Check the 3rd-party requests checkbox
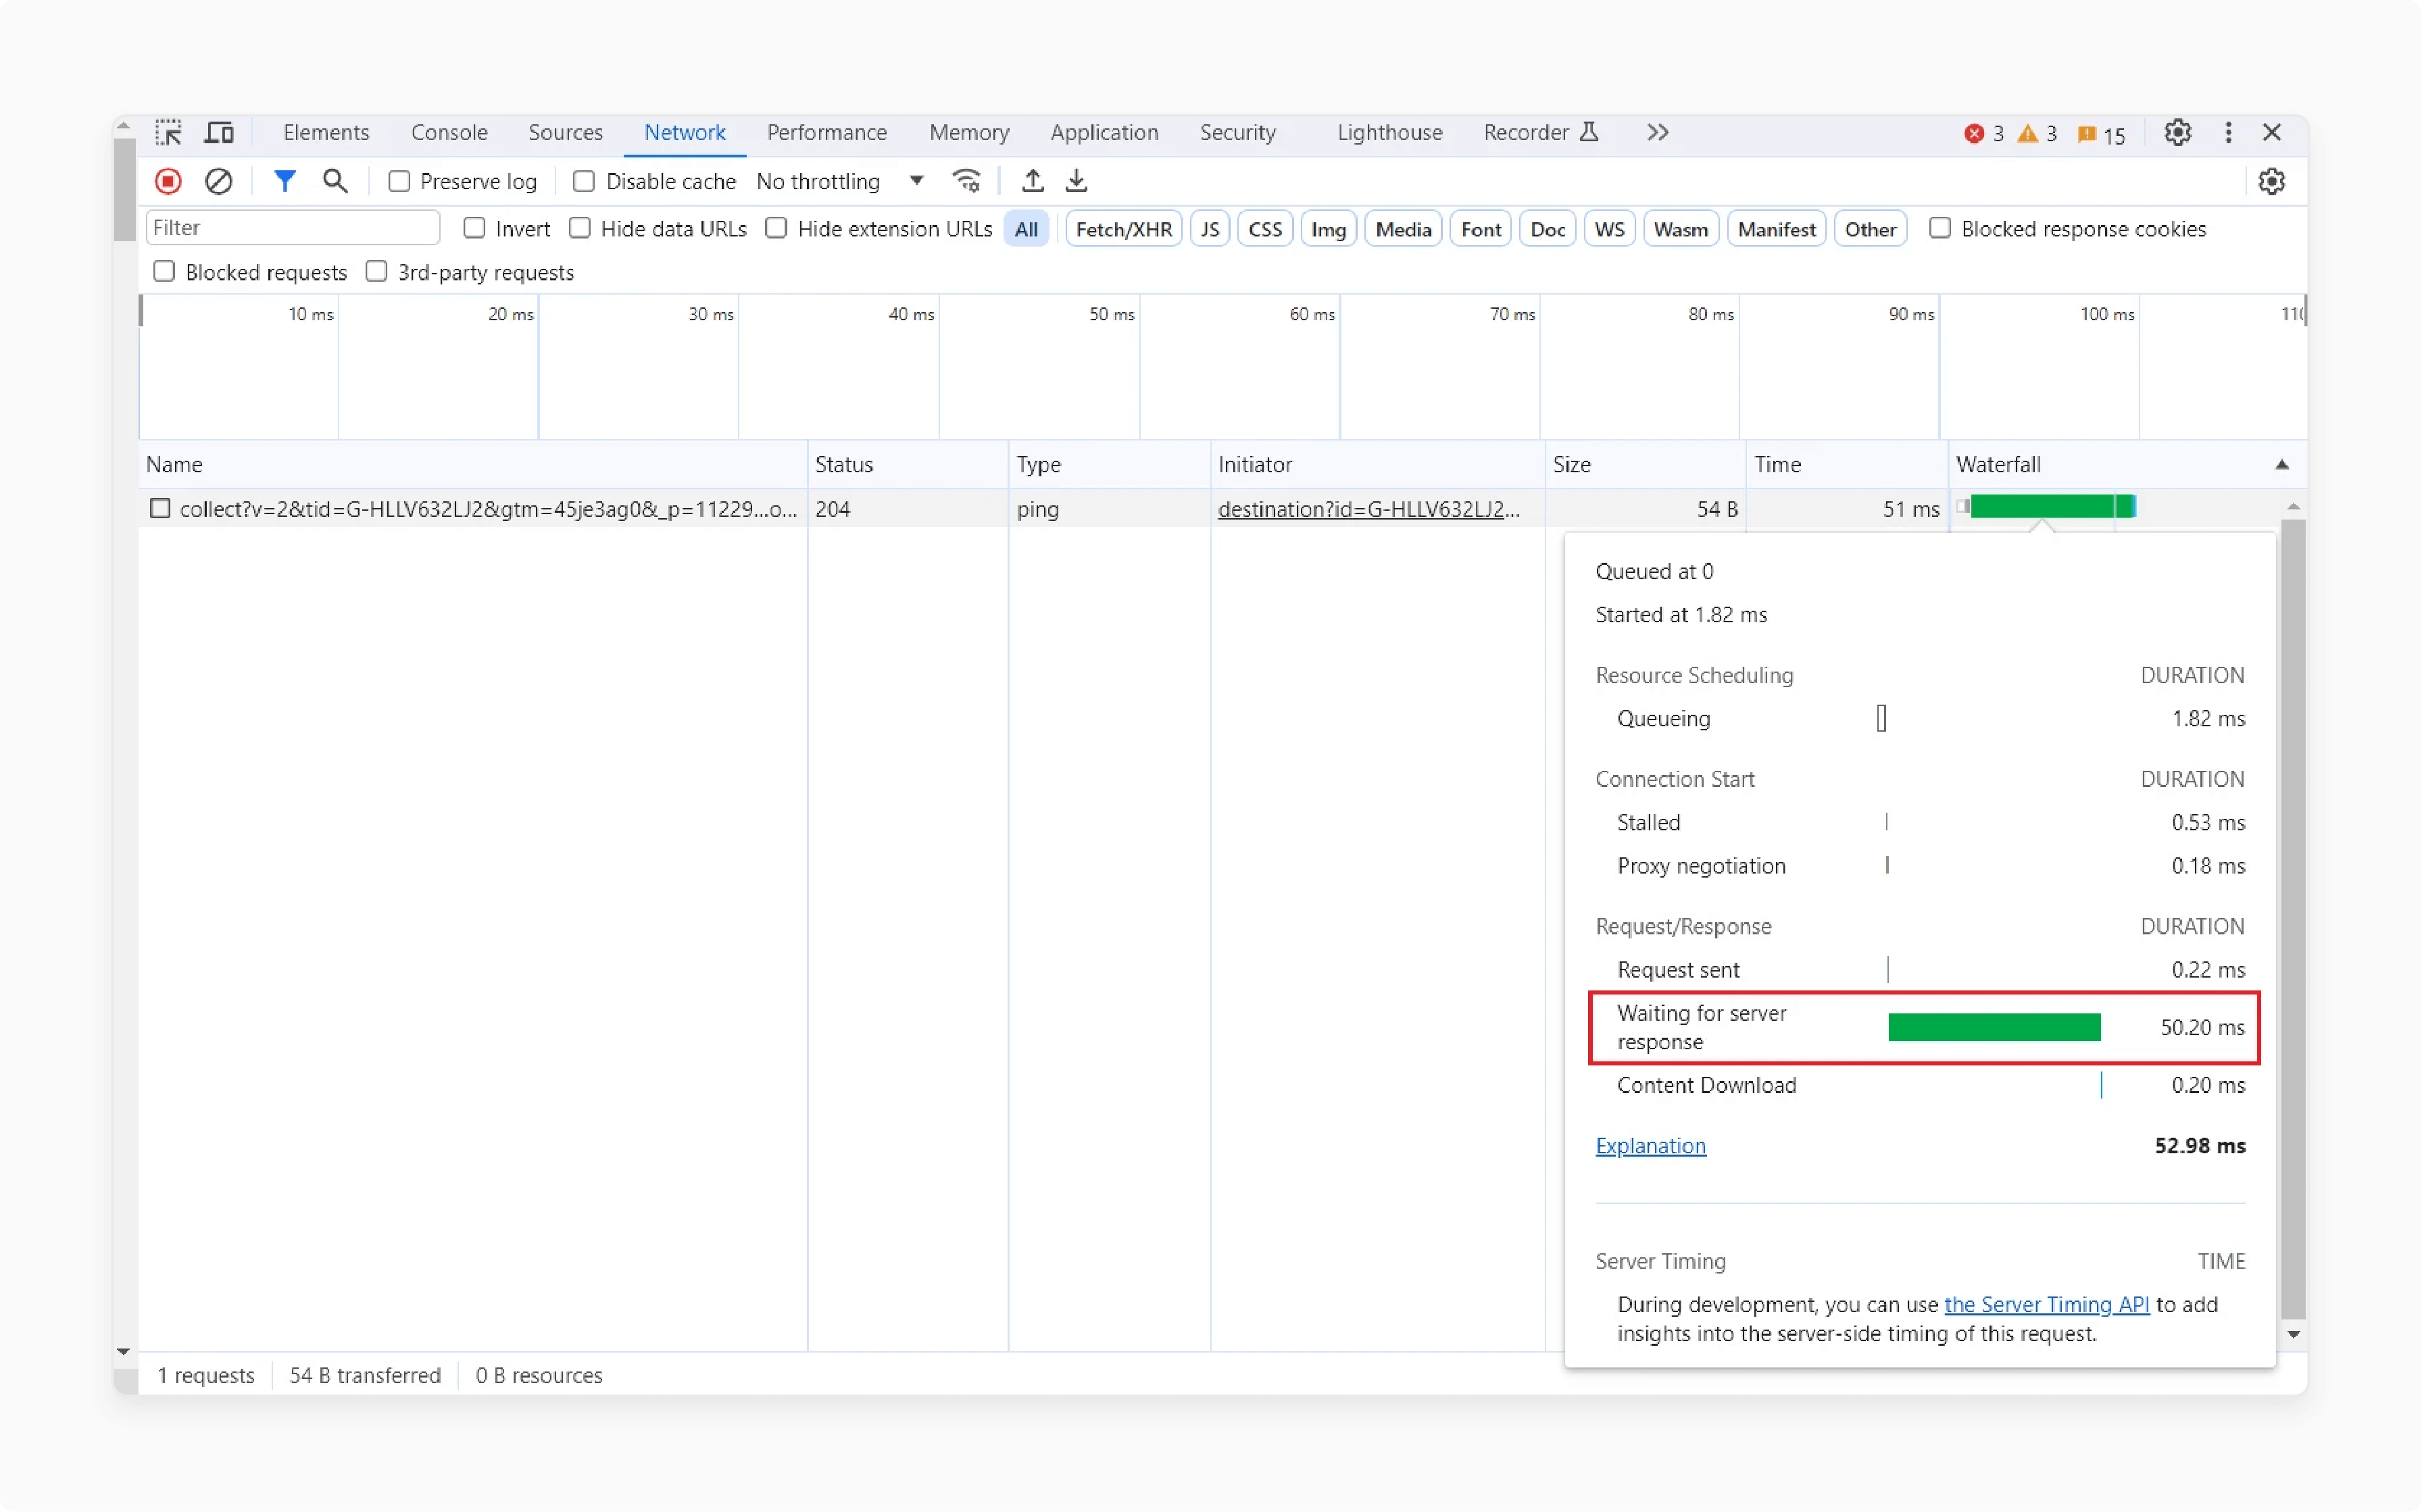 376,271
